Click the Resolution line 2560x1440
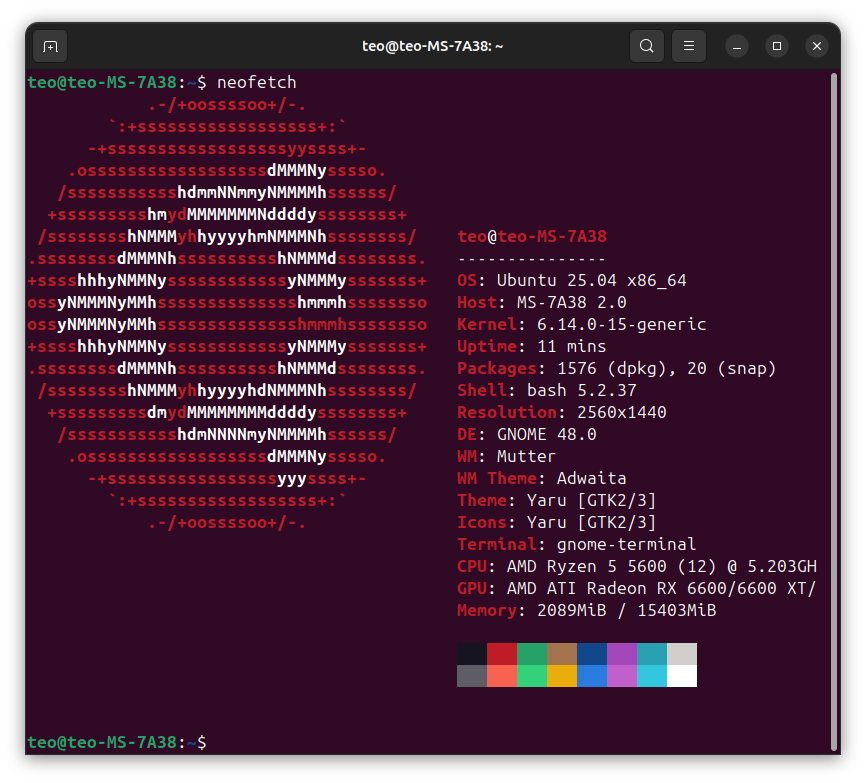Screen dimensions: 866x783 coord(562,412)
